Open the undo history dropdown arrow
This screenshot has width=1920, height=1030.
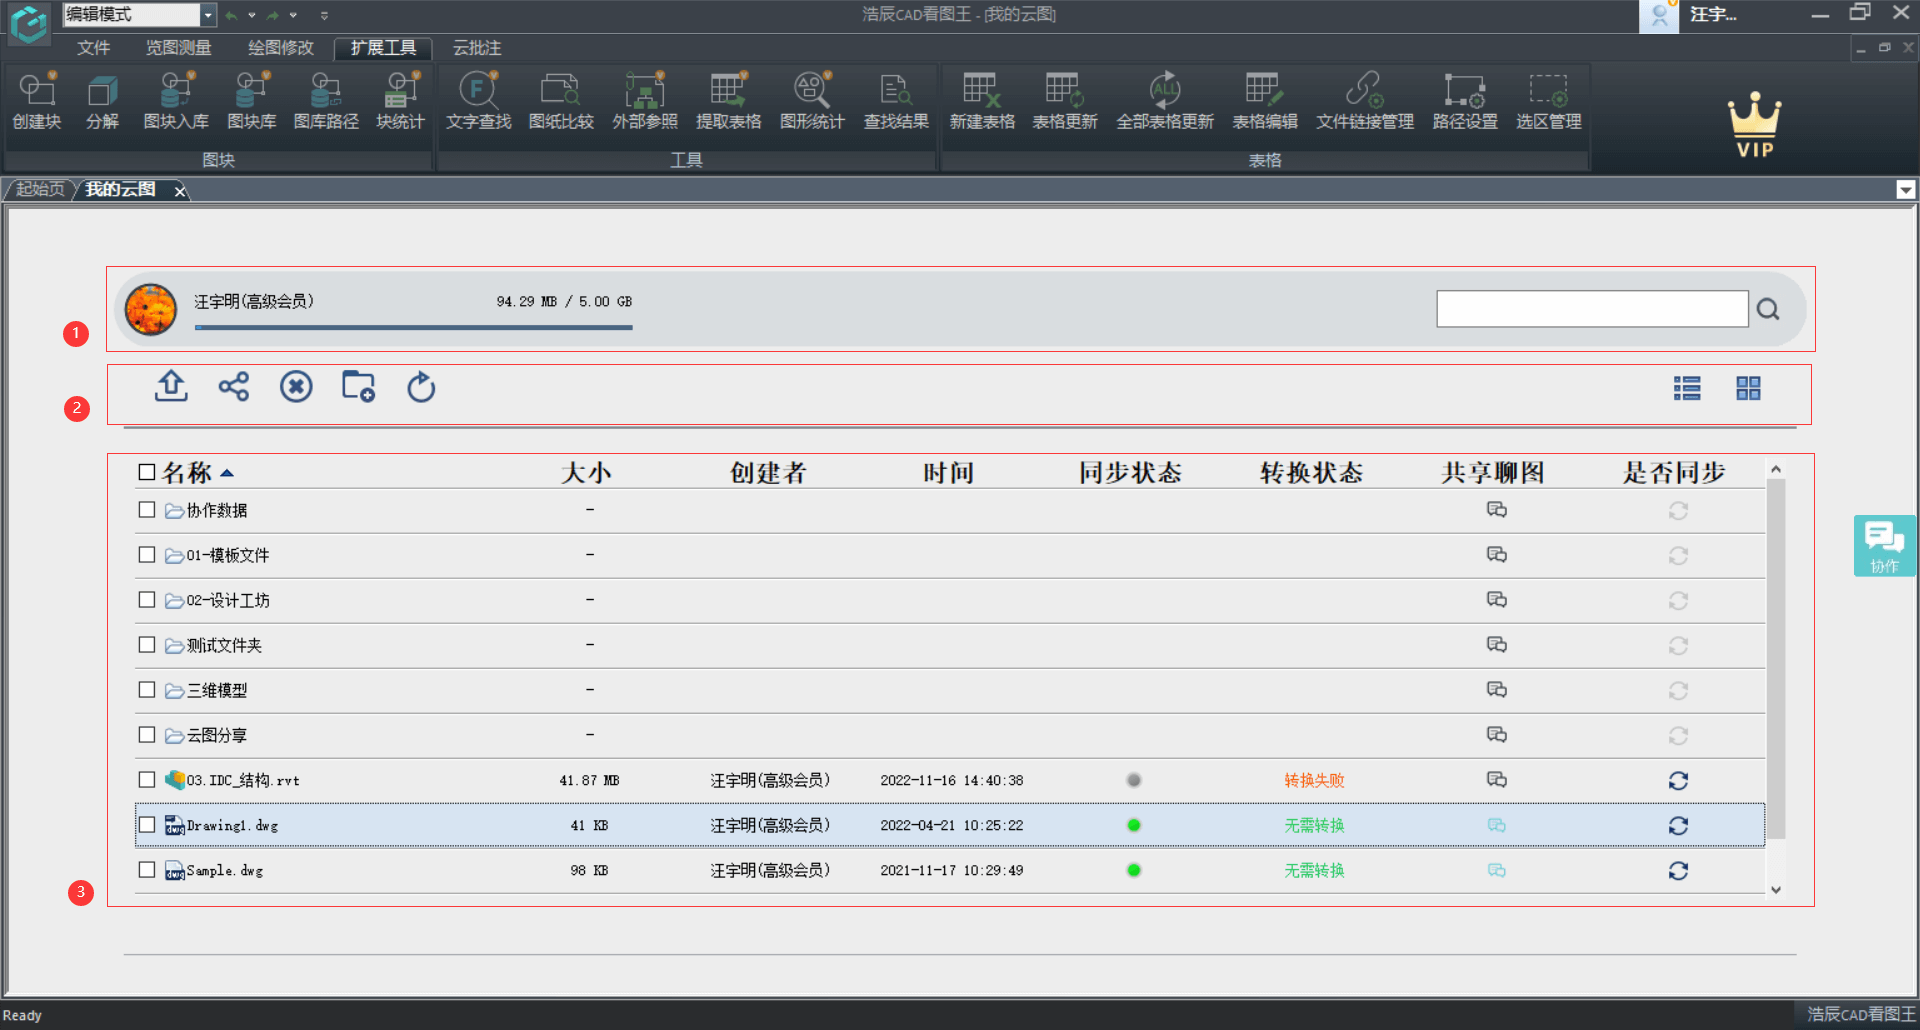252,15
